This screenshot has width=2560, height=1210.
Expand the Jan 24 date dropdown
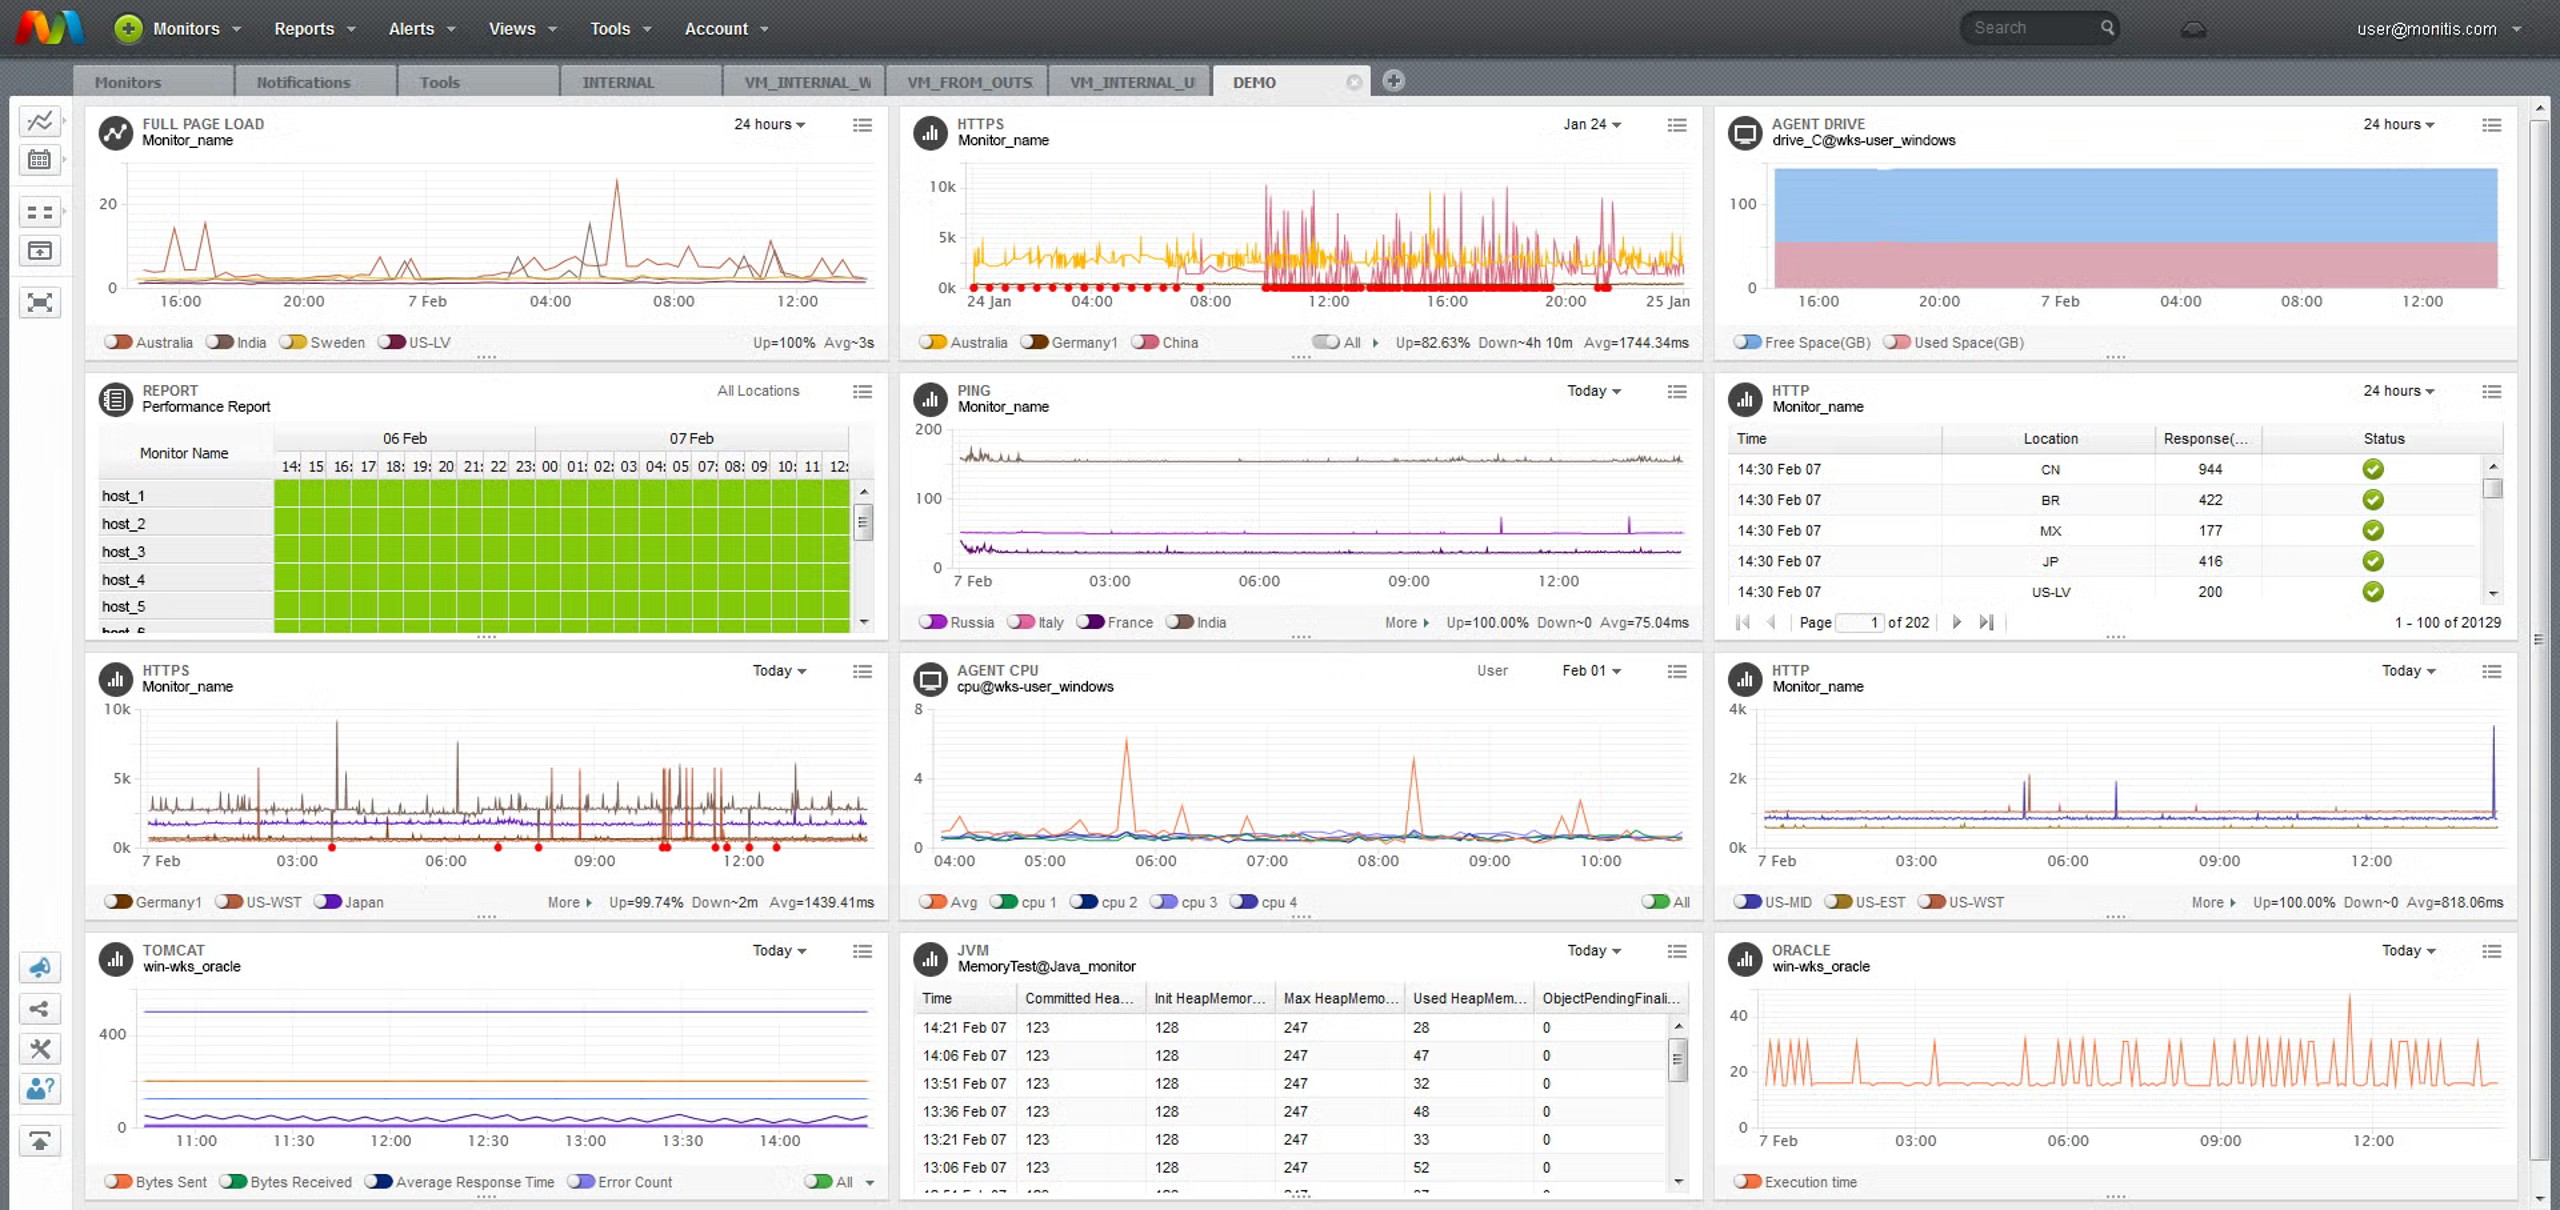pos(1592,124)
